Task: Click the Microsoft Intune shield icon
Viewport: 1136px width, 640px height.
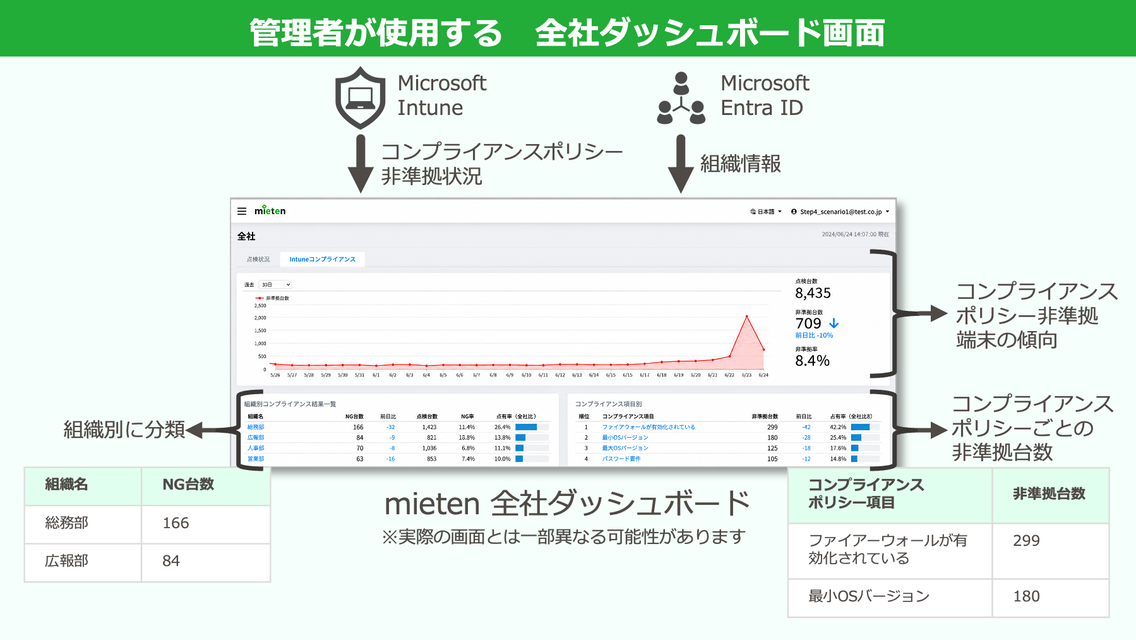Action: (360, 98)
